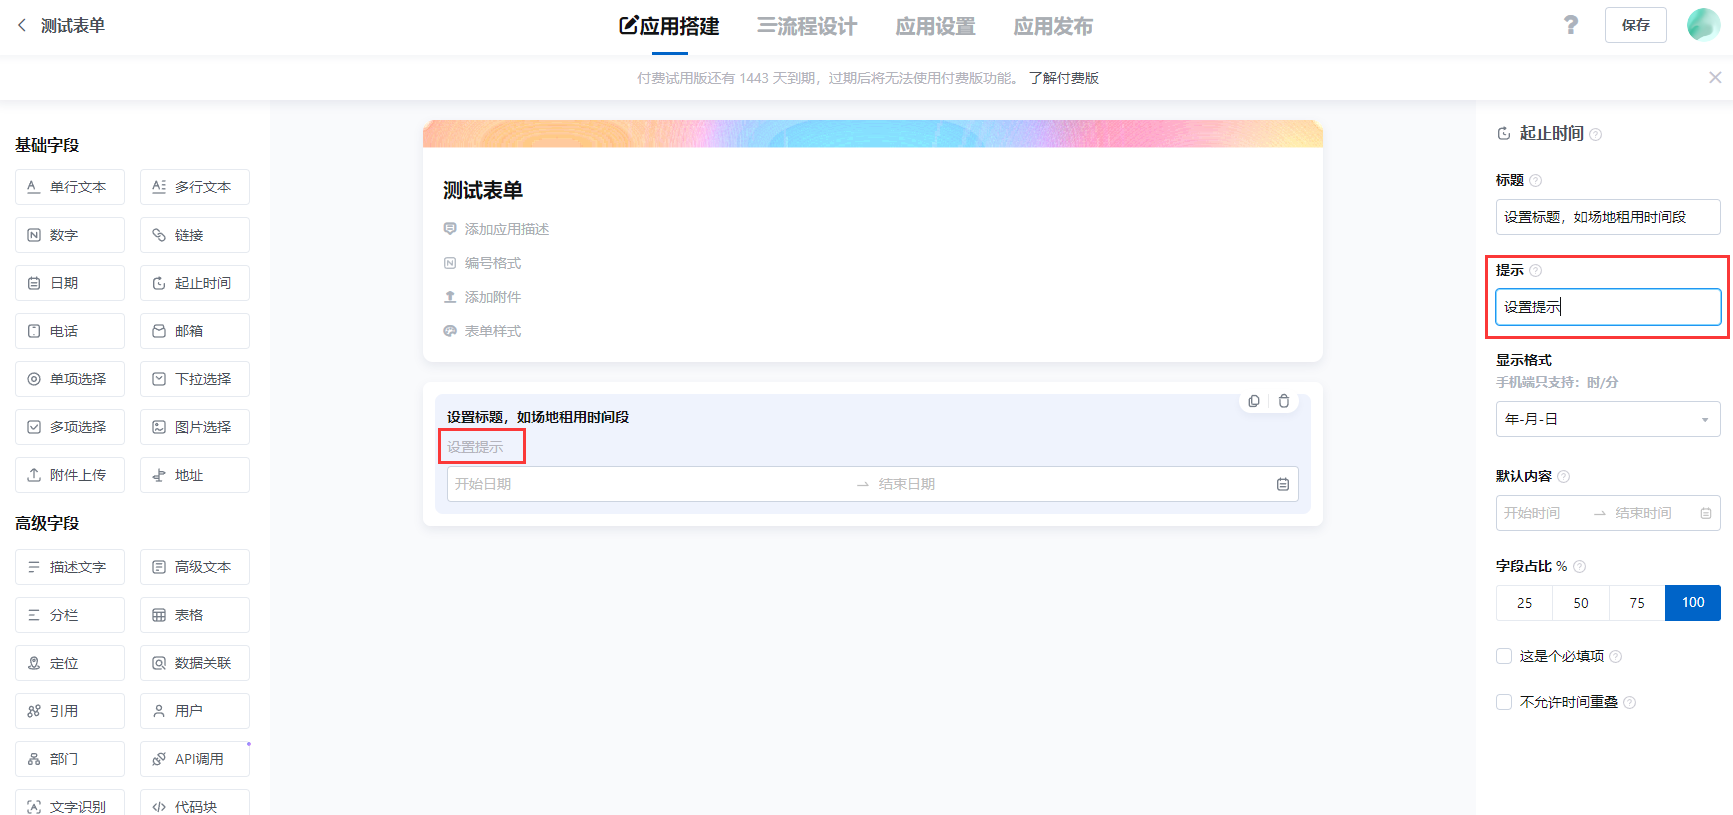Open the 默认内容 date range picker

(1608, 513)
